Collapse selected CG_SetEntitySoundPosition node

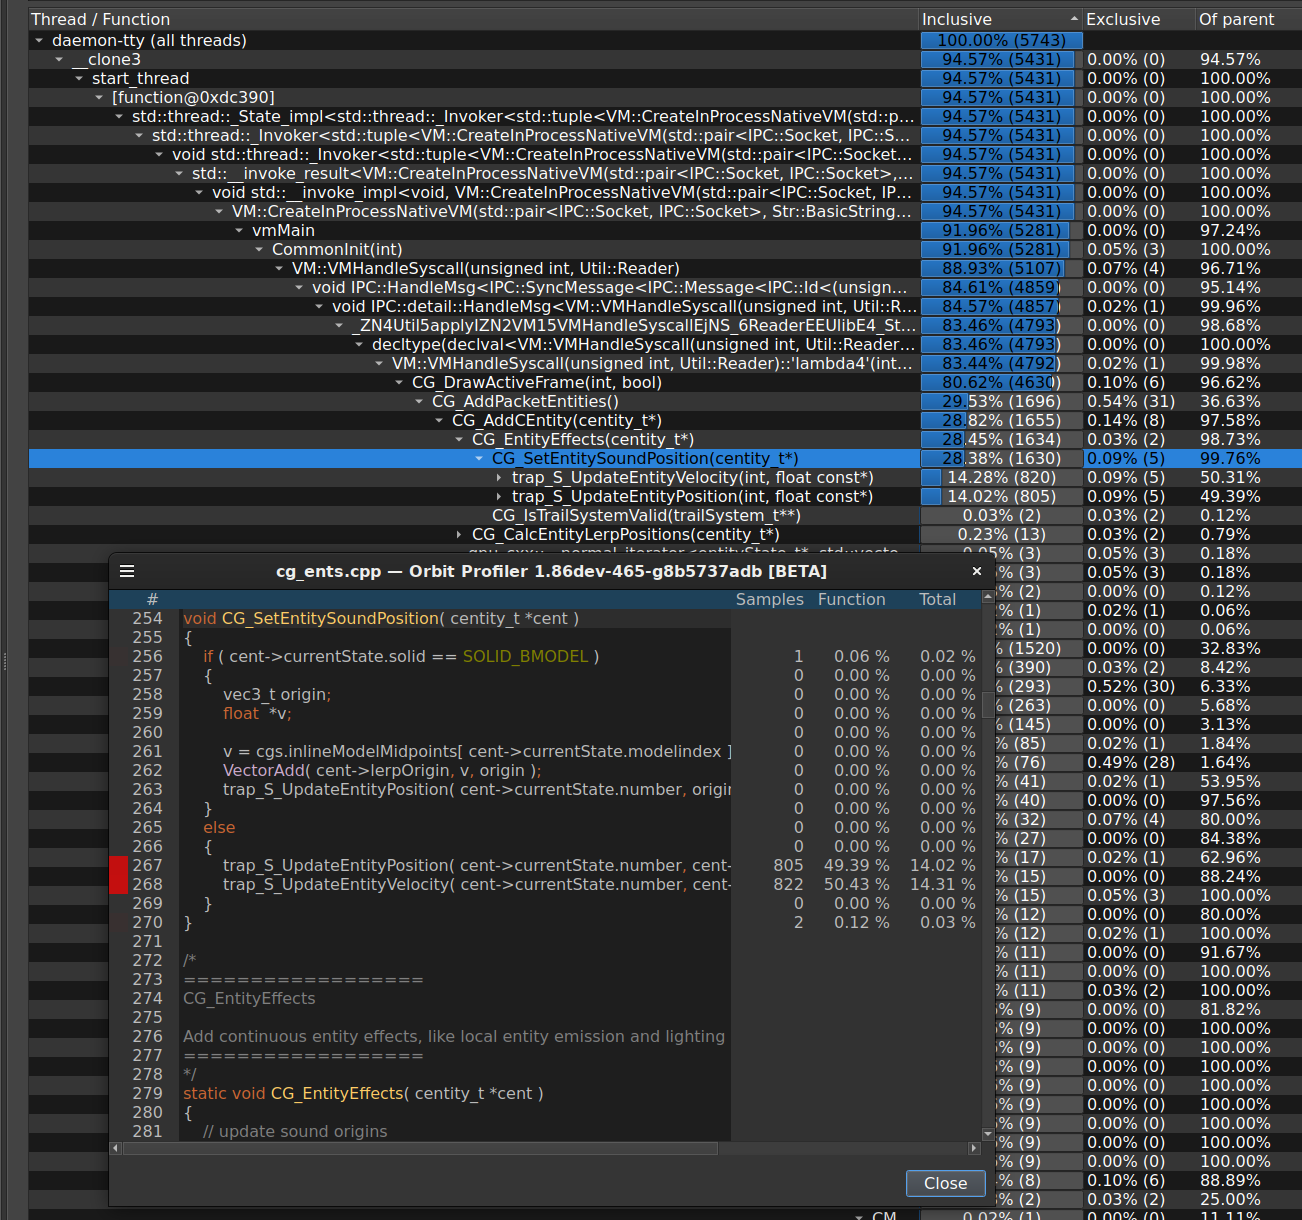pos(479,459)
